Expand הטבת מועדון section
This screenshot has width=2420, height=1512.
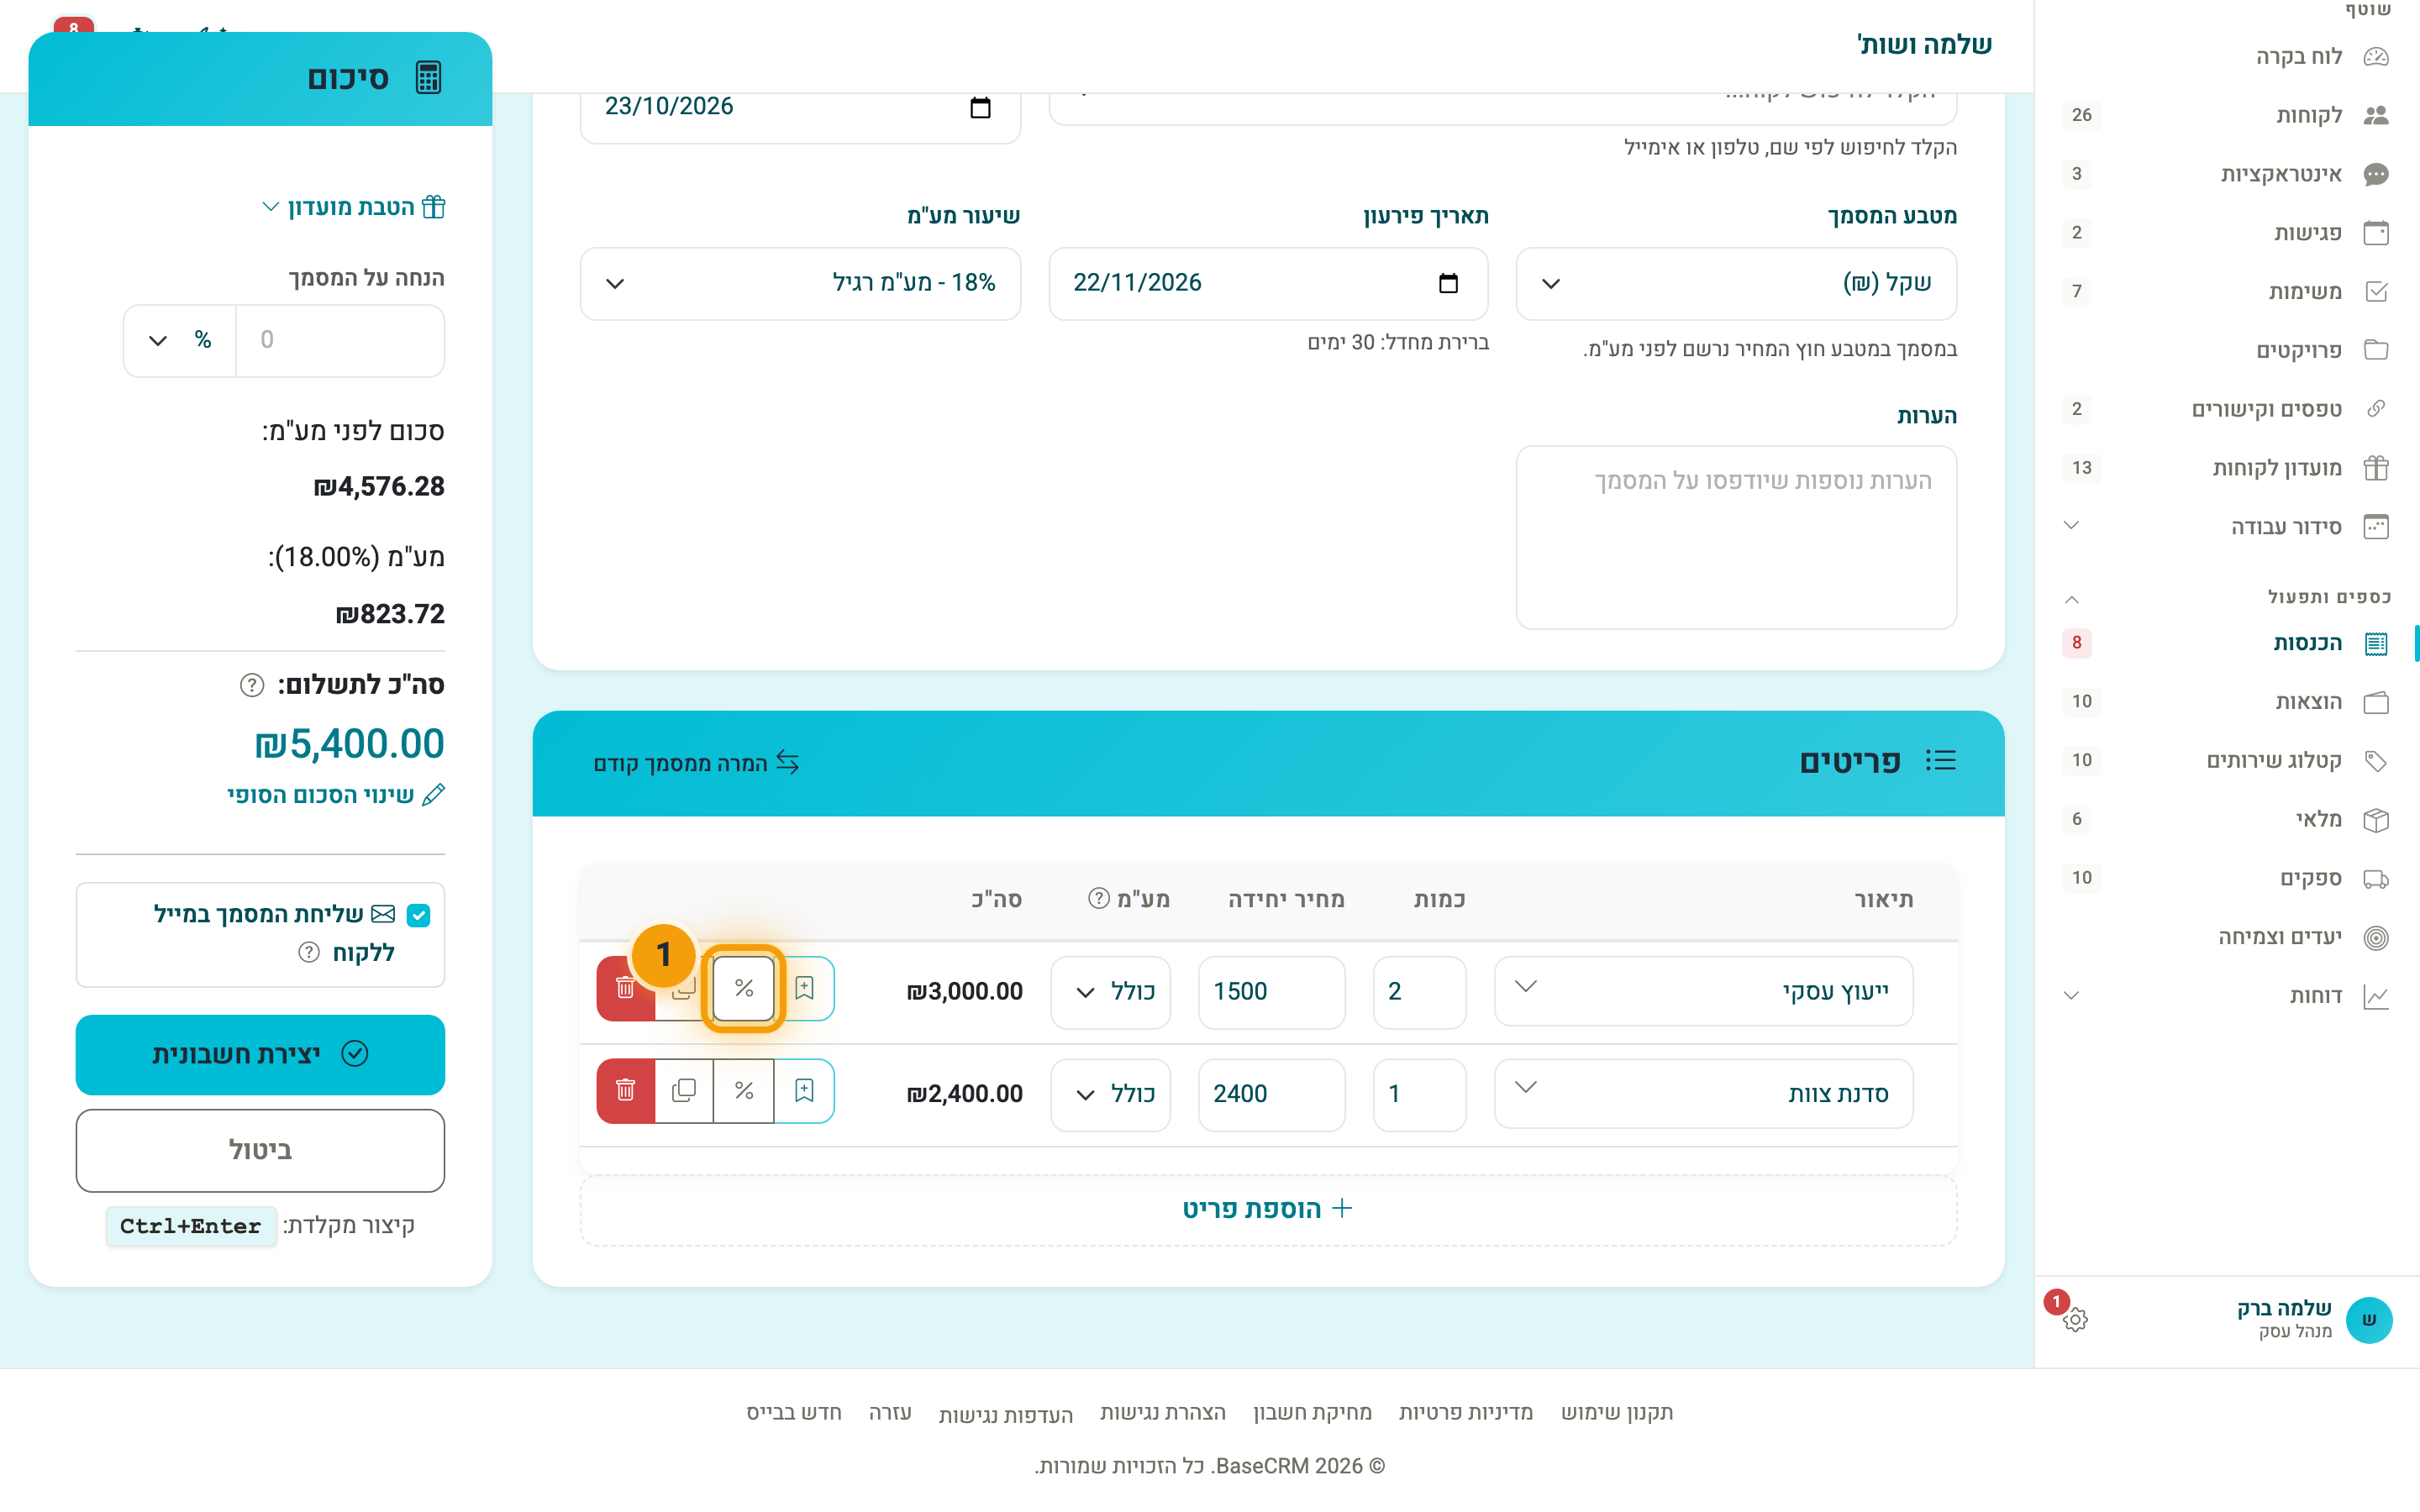pos(354,207)
